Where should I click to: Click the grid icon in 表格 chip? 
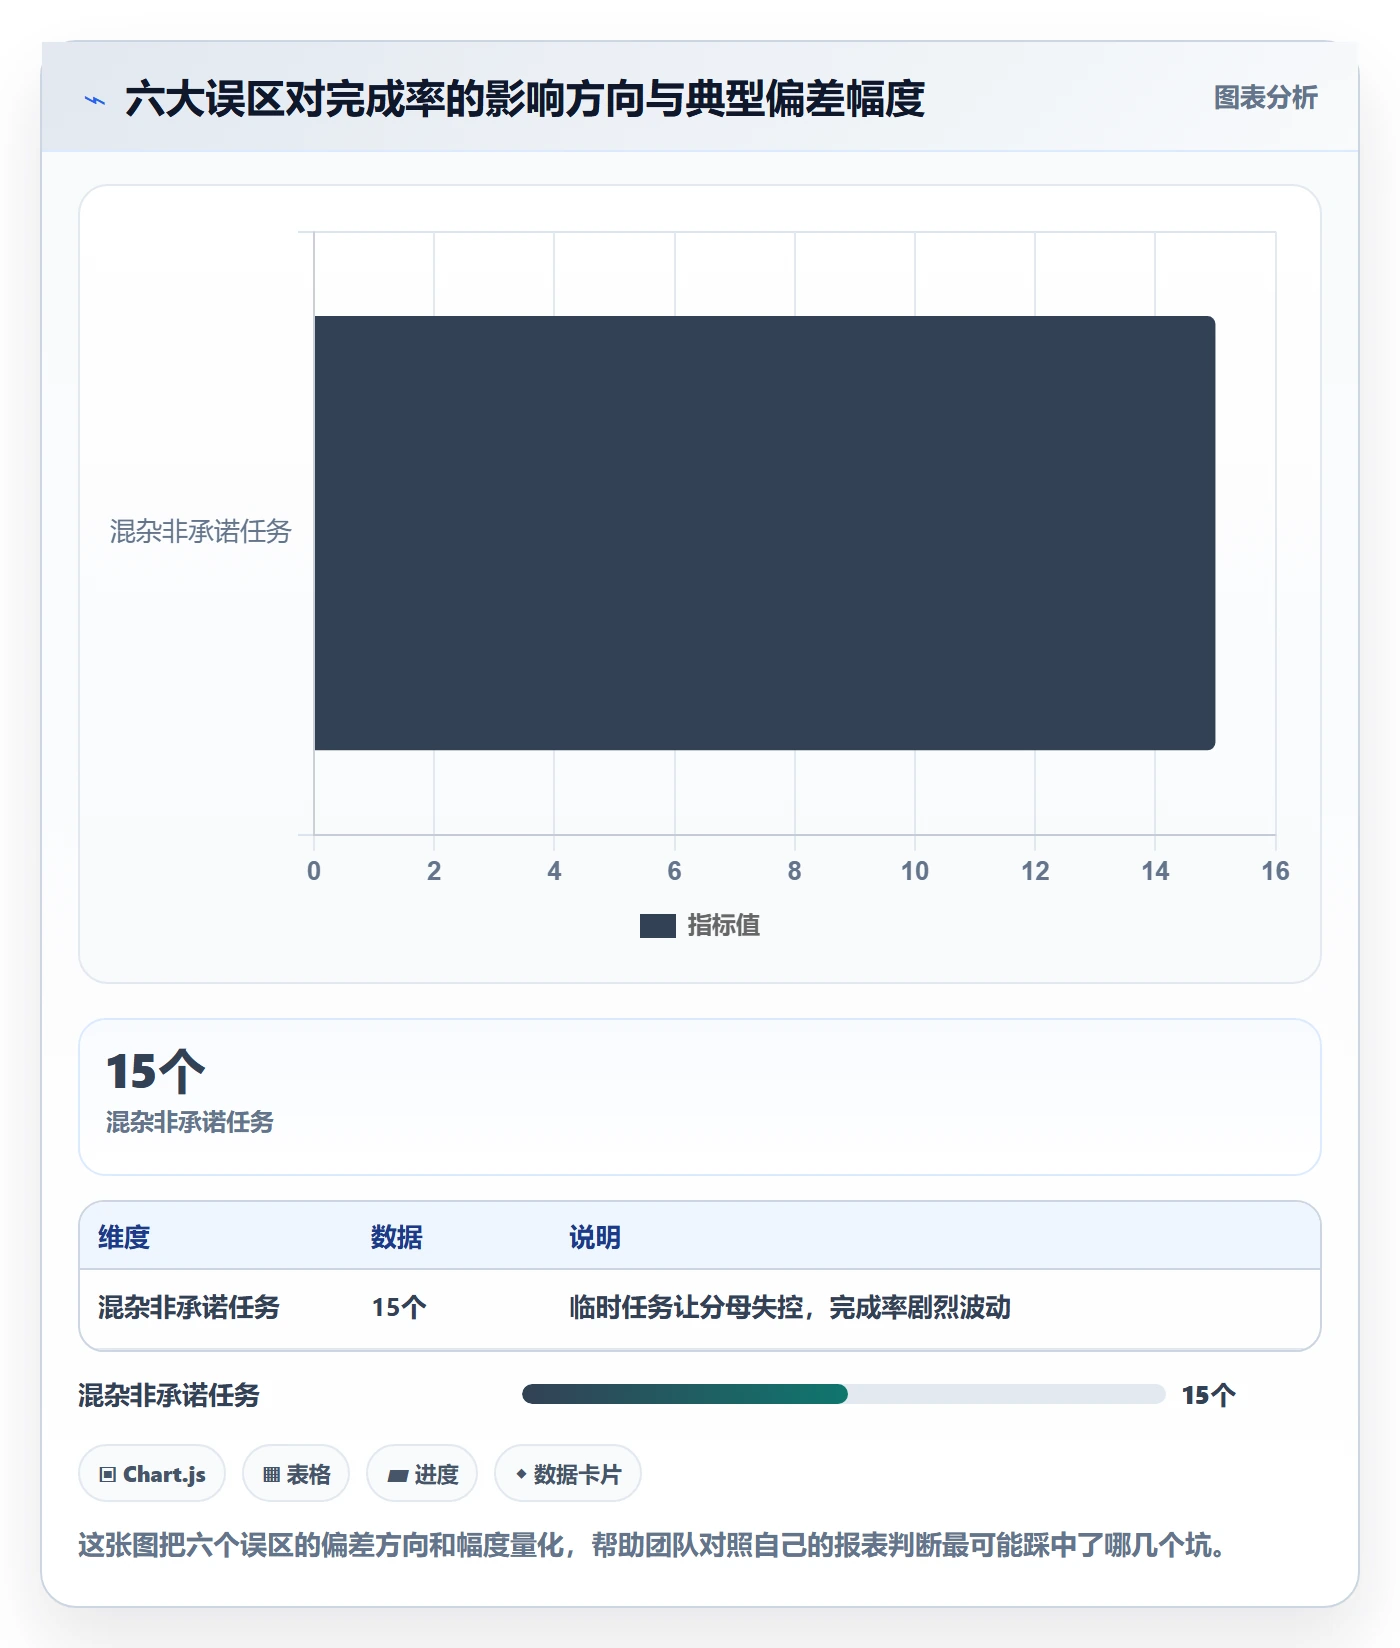pos(272,1475)
